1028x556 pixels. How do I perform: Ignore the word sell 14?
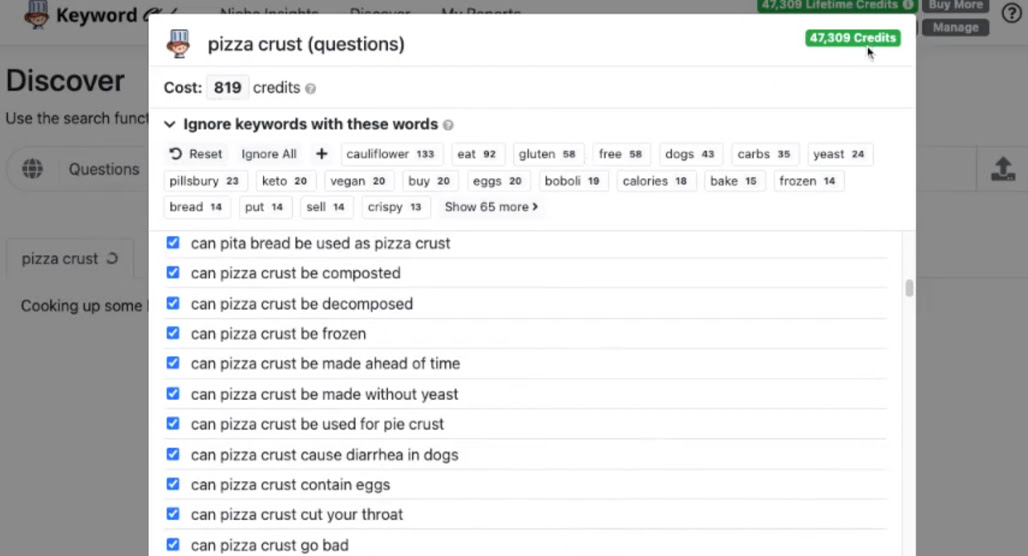pyautogui.click(x=326, y=207)
